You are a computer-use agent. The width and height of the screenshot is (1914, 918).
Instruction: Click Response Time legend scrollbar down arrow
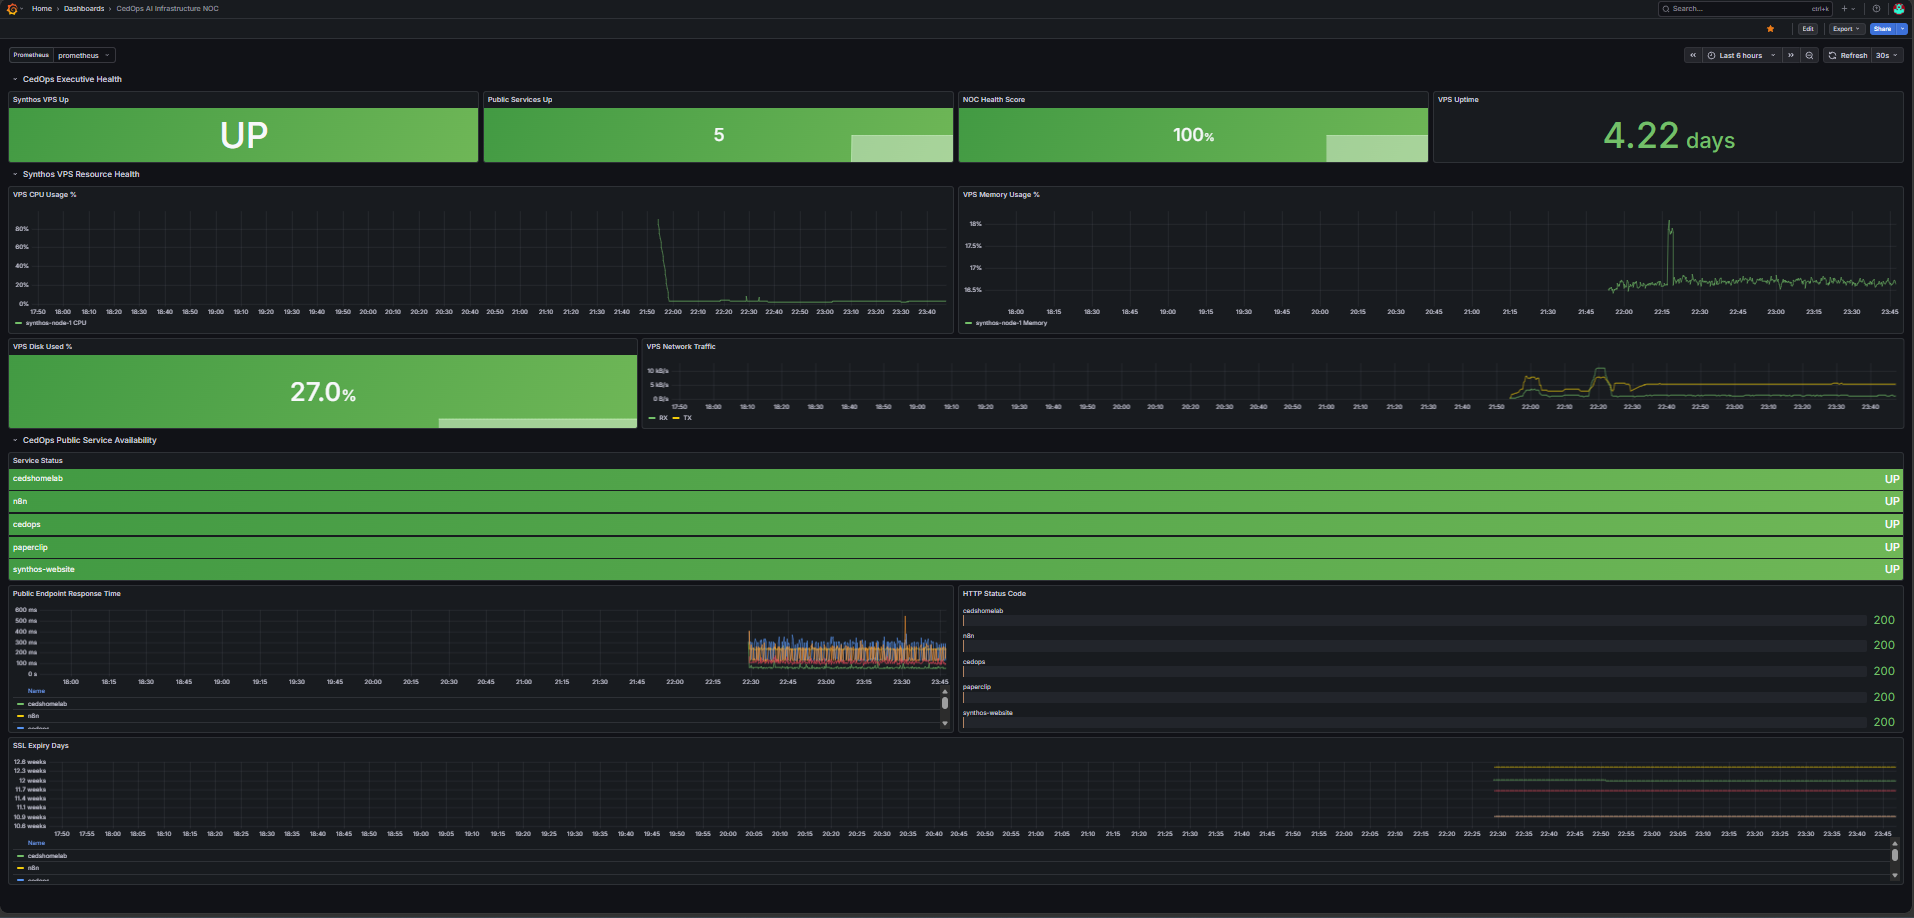point(945,723)
